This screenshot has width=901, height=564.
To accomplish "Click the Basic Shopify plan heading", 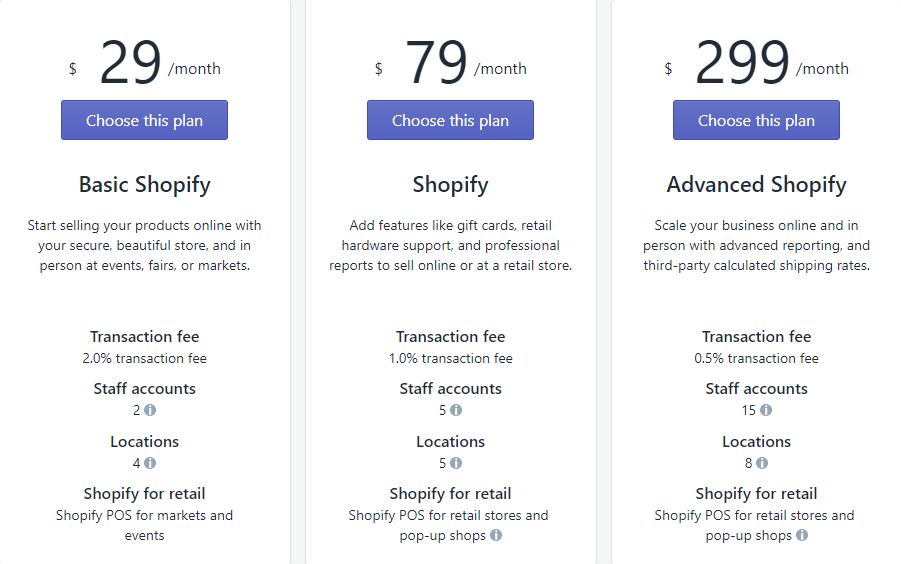I will (144, 185).
